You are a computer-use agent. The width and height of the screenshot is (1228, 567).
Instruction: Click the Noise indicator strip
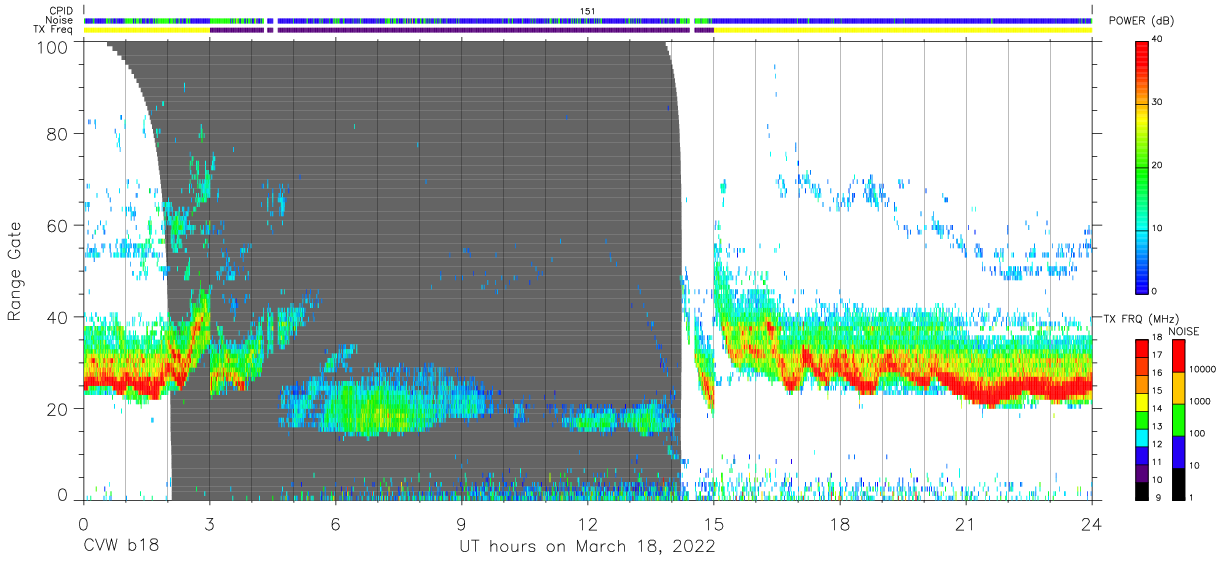coord(588,20)
